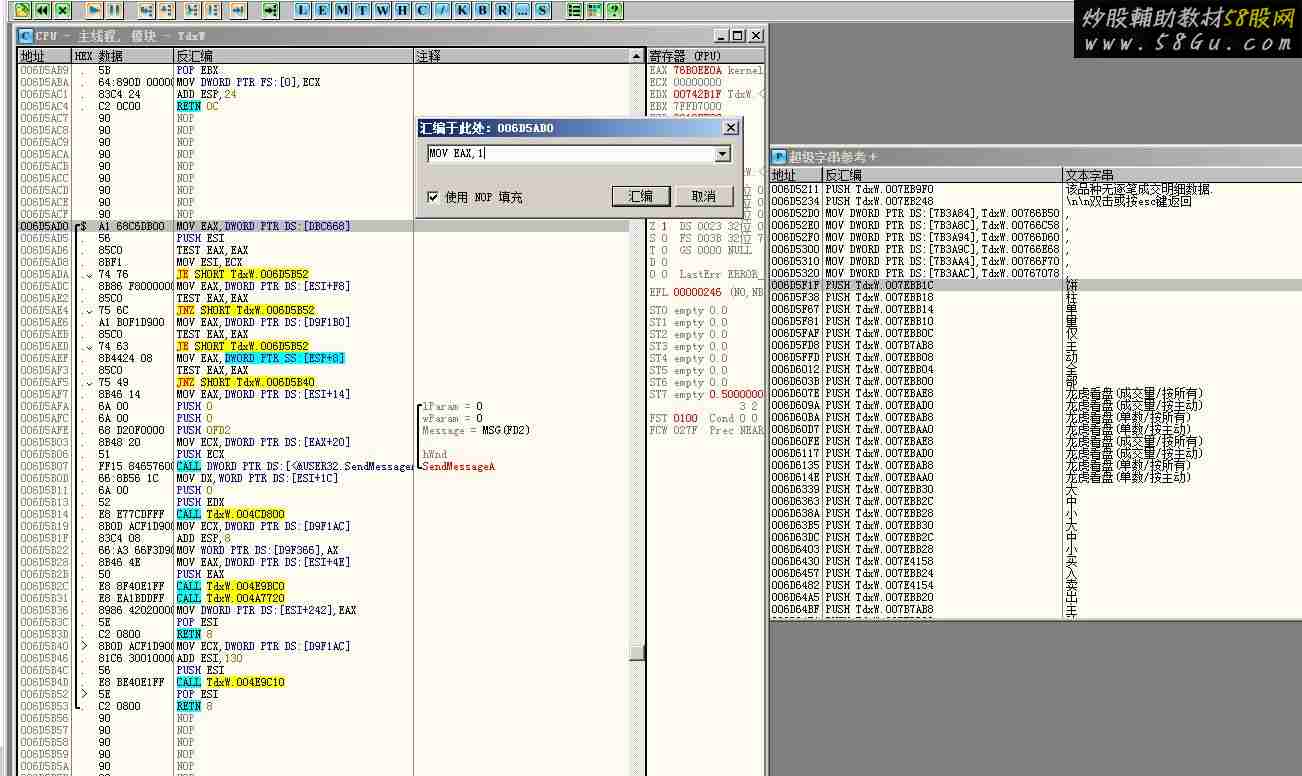This screenshot has width=1302, height=776.
Task: Click the 汇编 button in dialog
Action: (641, 196)
